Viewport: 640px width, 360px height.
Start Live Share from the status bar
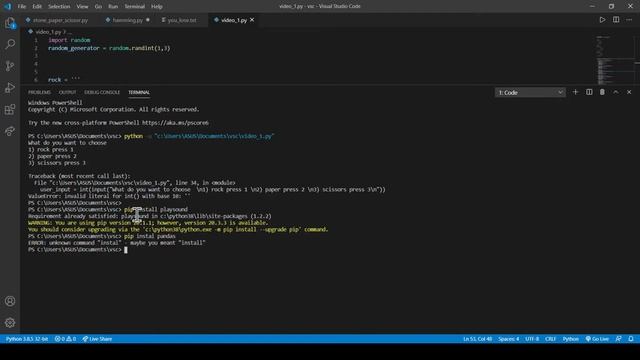(x=97, y=339)
